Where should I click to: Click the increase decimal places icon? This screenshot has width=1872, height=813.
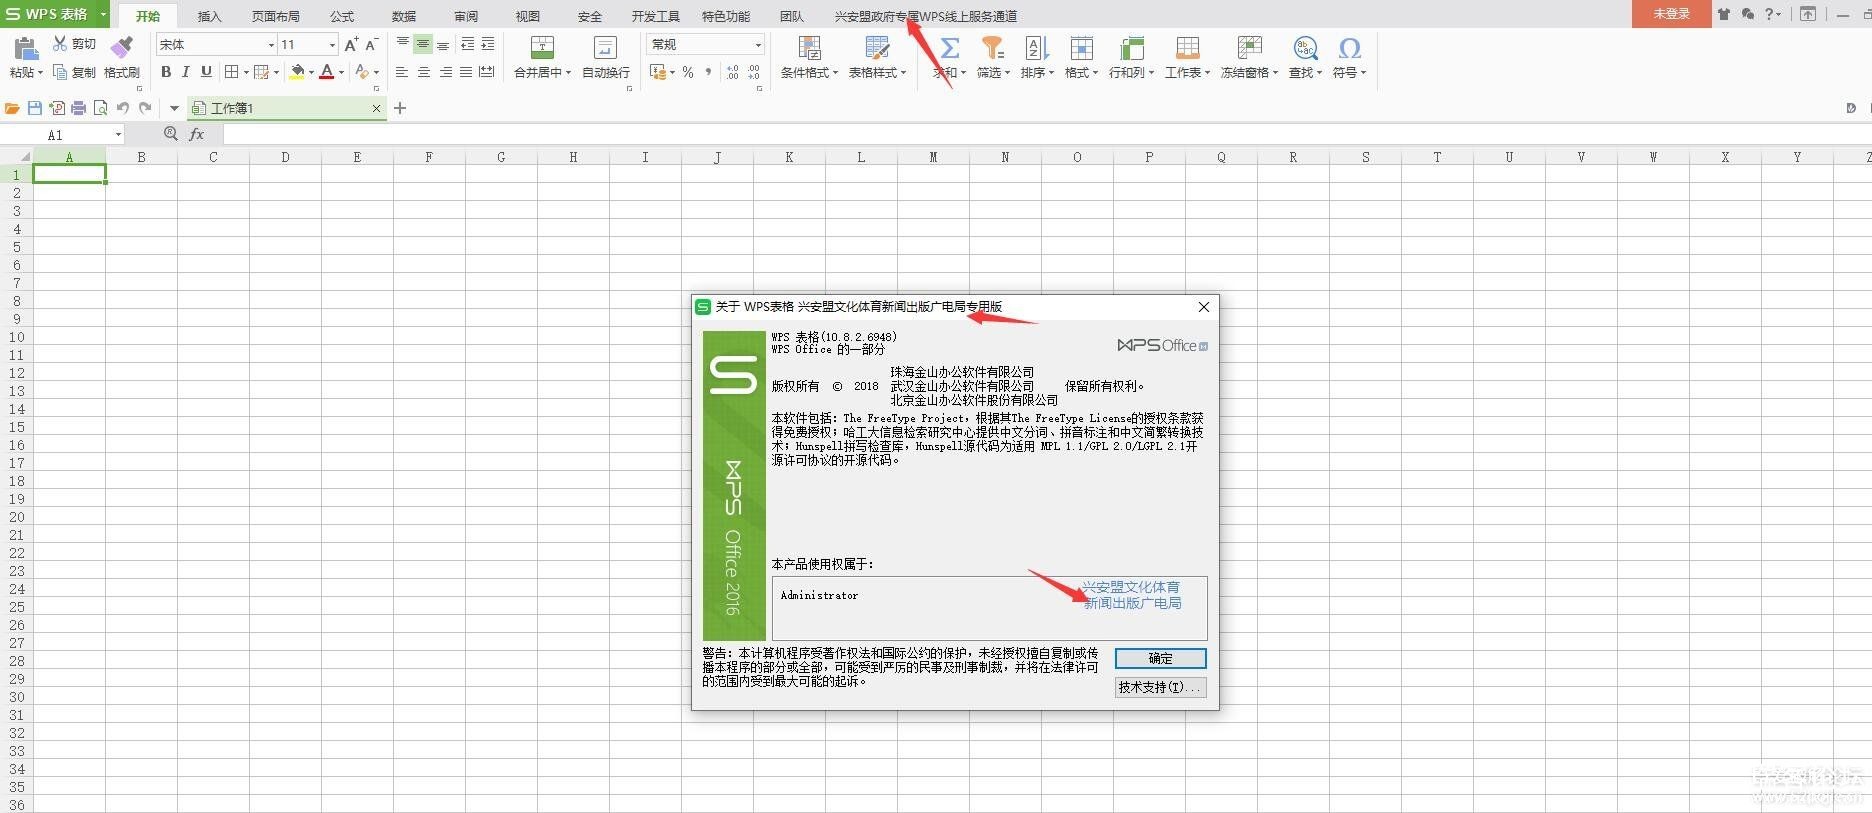(x=732, y=72)
